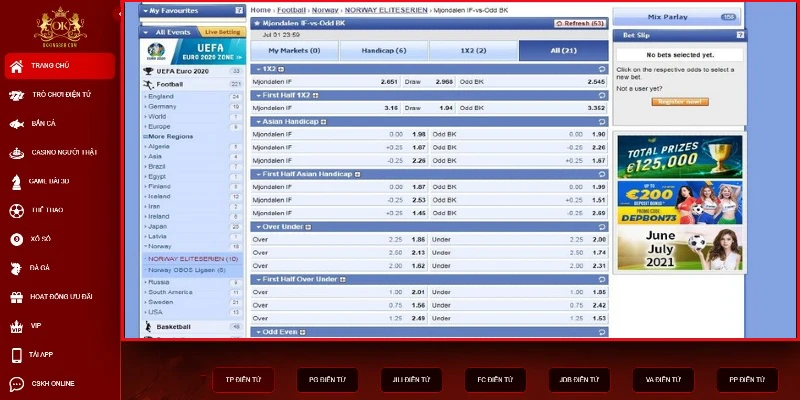The height and width of the screenshot is (400, 800).
Task: Refresh the First Half Over Under section
Action: [x=602, y=280]
